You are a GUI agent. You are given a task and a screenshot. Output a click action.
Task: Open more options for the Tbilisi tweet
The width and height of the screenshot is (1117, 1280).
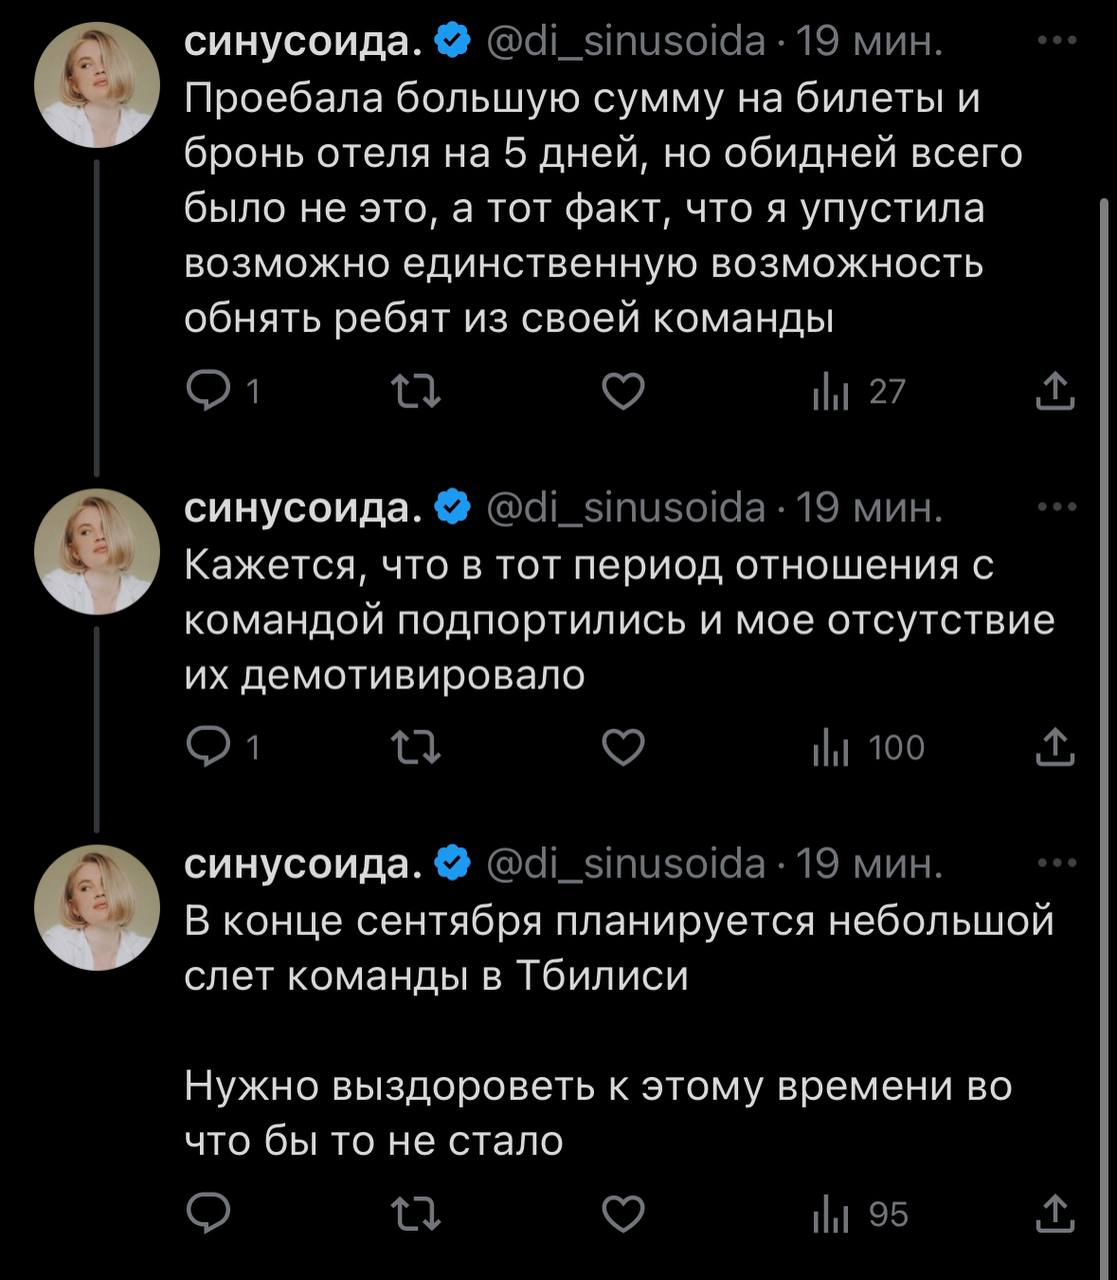point(1057,864)
